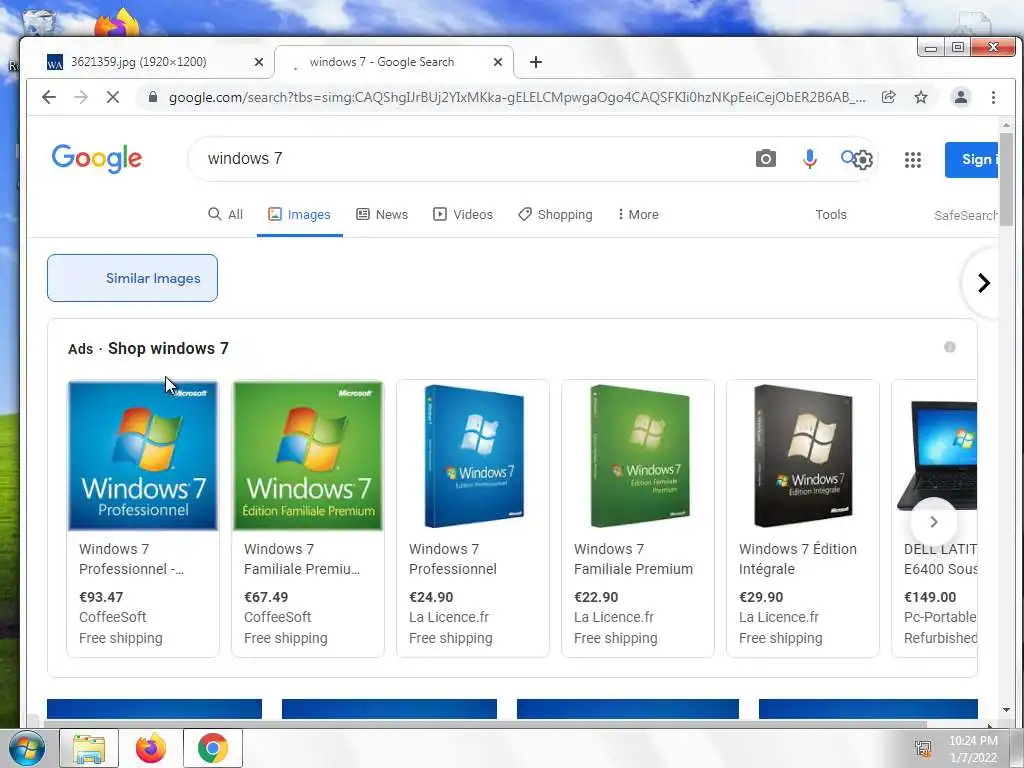Close the 3621359.jpg tab

click(x=259, y=62)
